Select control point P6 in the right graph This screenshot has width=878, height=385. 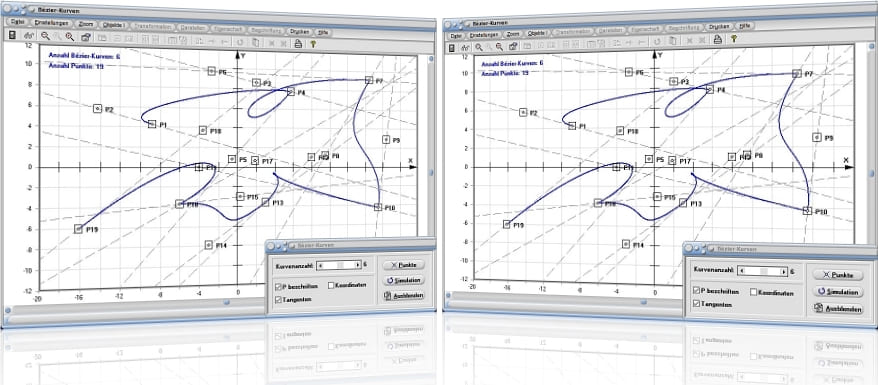[629, 72]
